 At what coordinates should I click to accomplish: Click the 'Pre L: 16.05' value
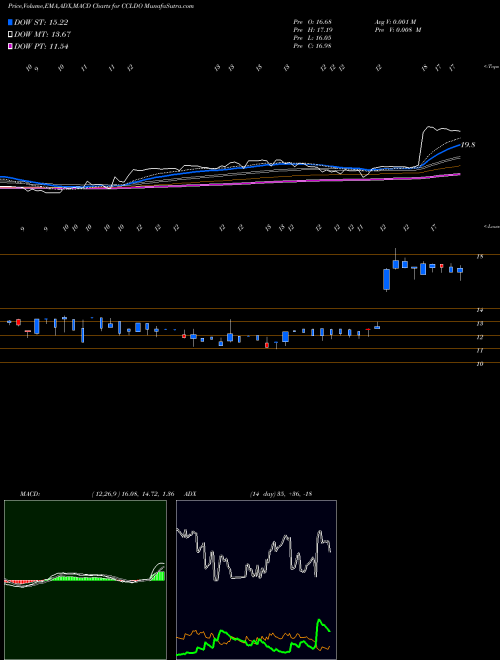(x=313, y=38)
